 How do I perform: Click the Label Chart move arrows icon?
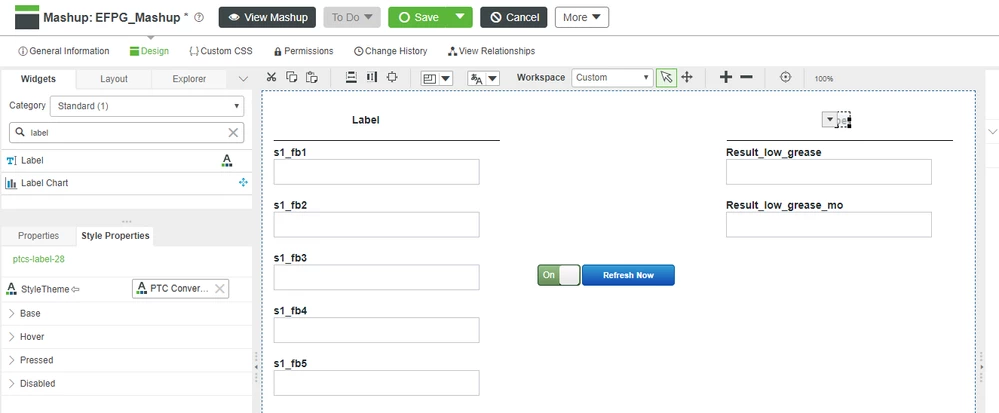[x=243, y=183]
